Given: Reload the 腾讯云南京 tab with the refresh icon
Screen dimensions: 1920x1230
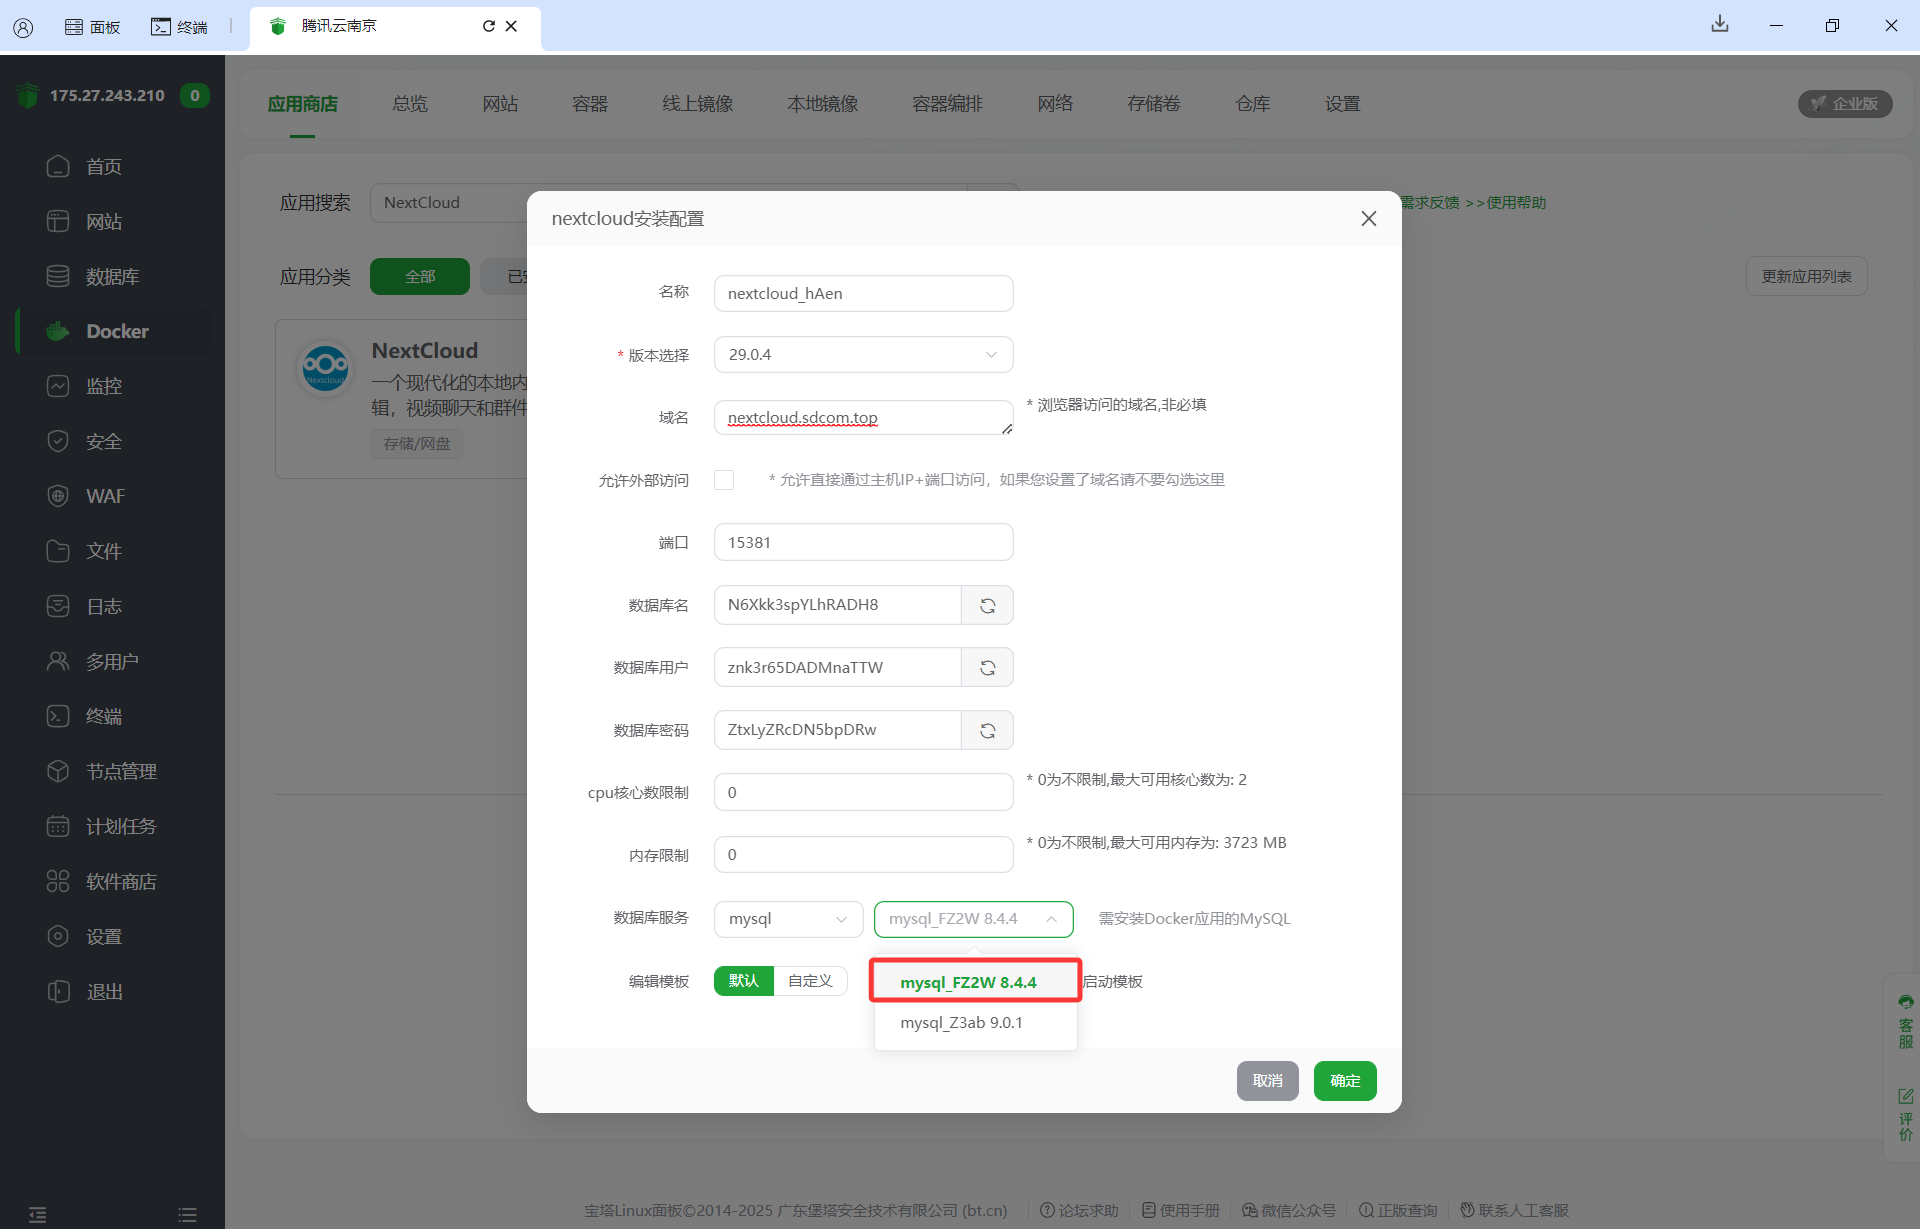Looking at the screenshot, I should [488, 26].
